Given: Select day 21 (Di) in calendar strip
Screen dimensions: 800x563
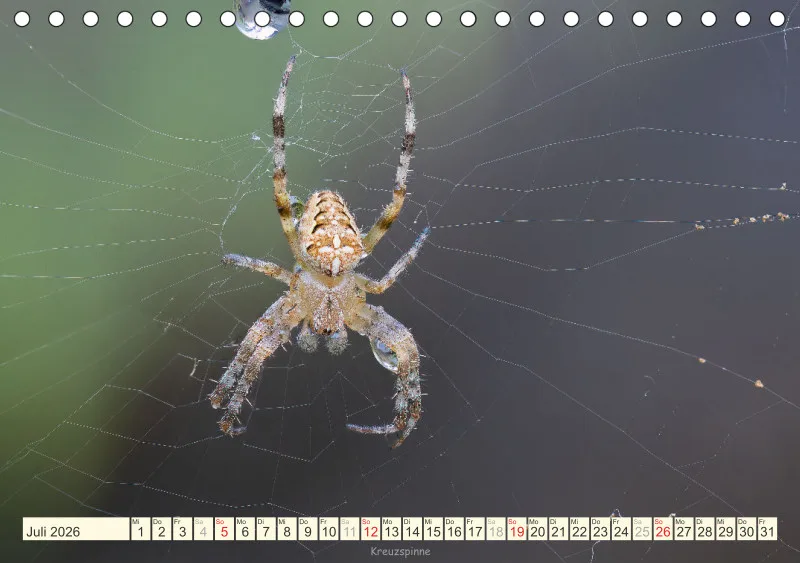Looking at the screenshot, I should (559, 529).
